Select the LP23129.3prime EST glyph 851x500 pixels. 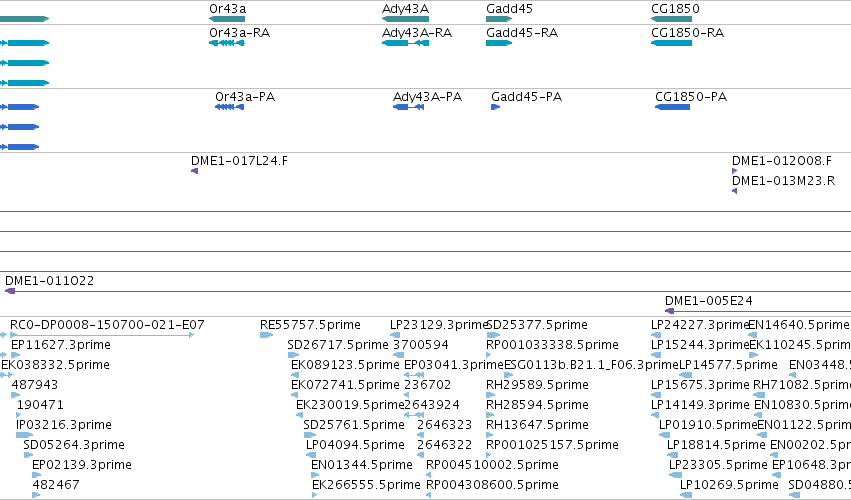pos(395,335)
